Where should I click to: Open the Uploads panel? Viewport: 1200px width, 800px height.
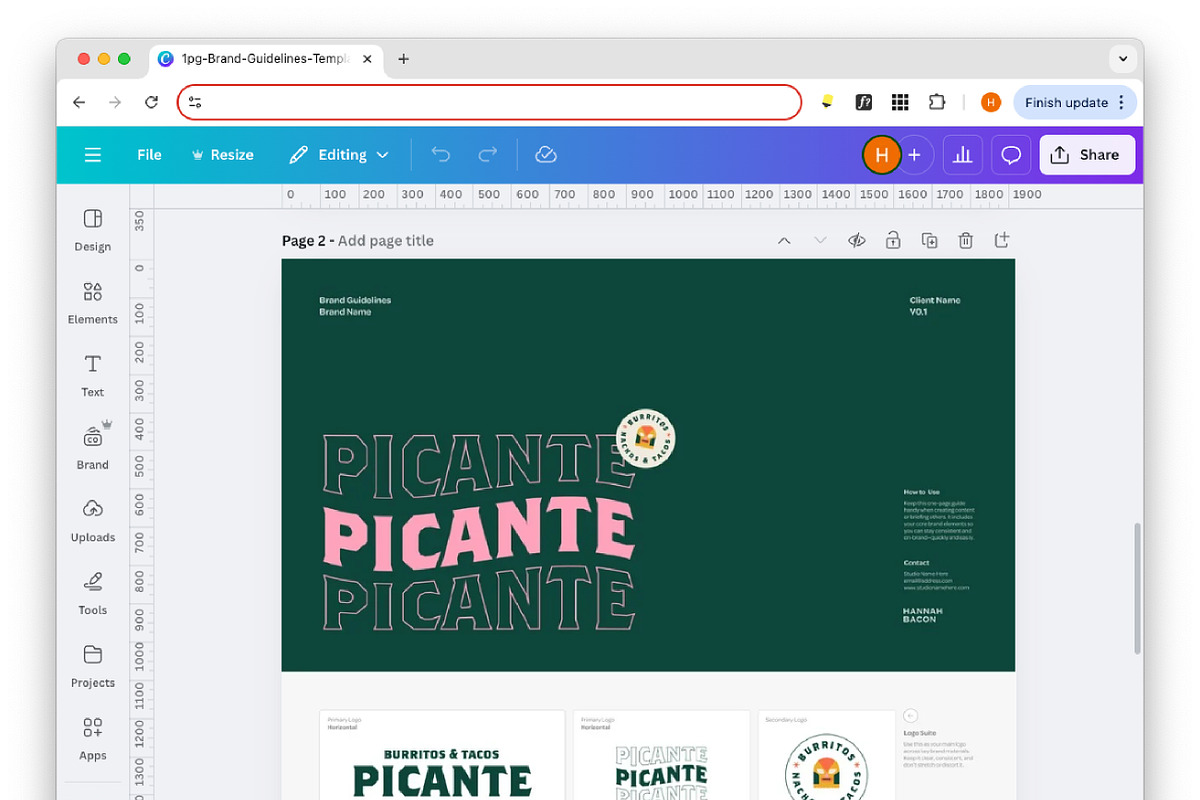pyautogui.click(x=93, y=521)
